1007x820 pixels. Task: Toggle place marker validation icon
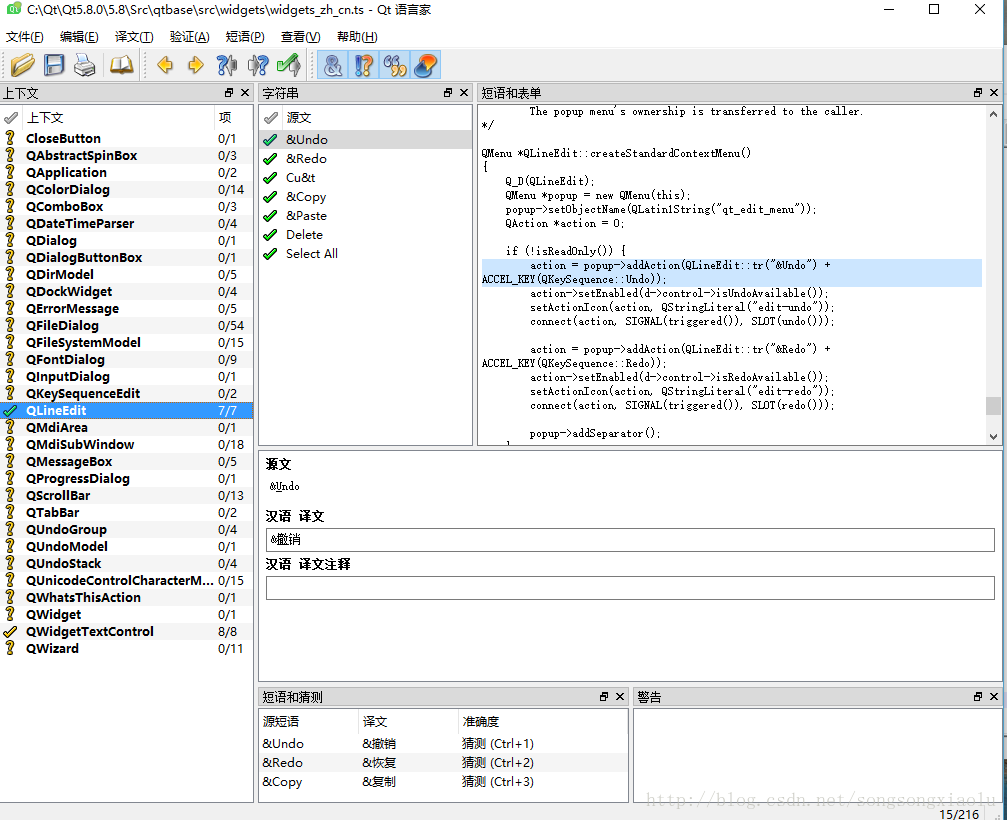(x=425, y=65)
